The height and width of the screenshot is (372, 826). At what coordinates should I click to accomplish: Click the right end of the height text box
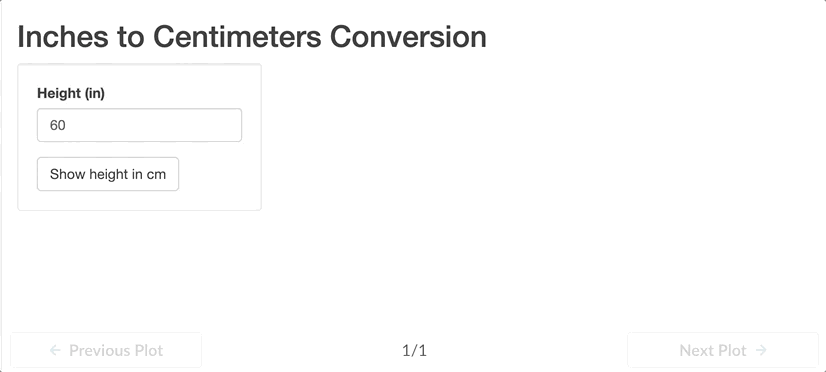pos(232,125)
